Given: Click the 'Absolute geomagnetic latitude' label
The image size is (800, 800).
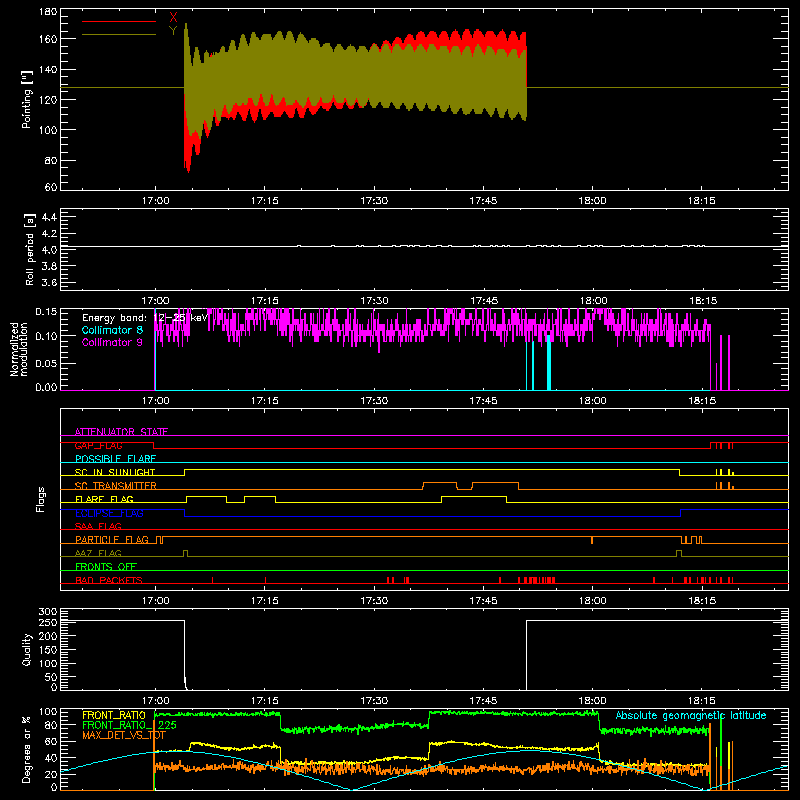Looking at the screenshot, I should 691,715.
